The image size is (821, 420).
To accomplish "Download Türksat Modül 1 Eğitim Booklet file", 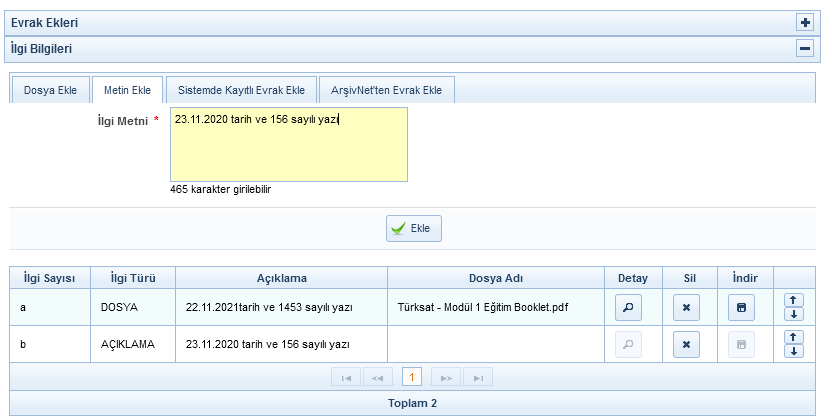I will (741, 307).
